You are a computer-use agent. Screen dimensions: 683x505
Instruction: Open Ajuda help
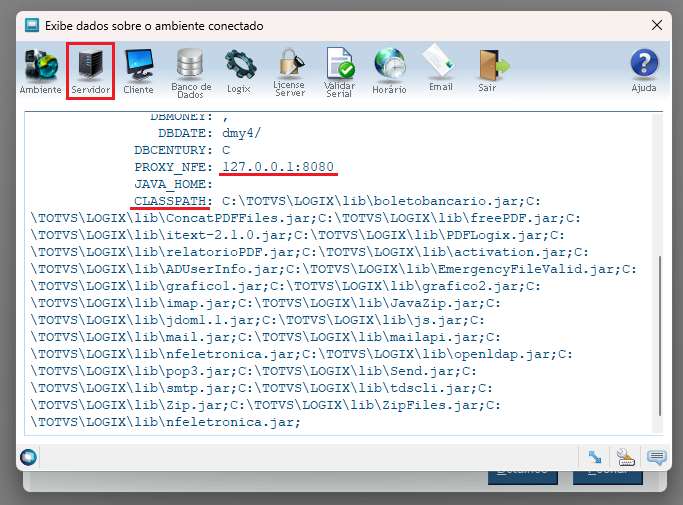click(x=644, y=70)
